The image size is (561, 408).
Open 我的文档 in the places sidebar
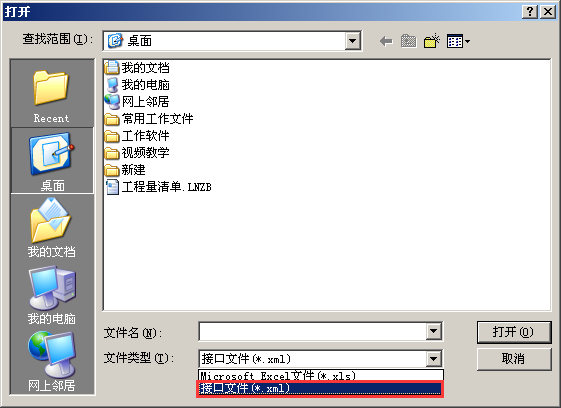coord(52,228)
